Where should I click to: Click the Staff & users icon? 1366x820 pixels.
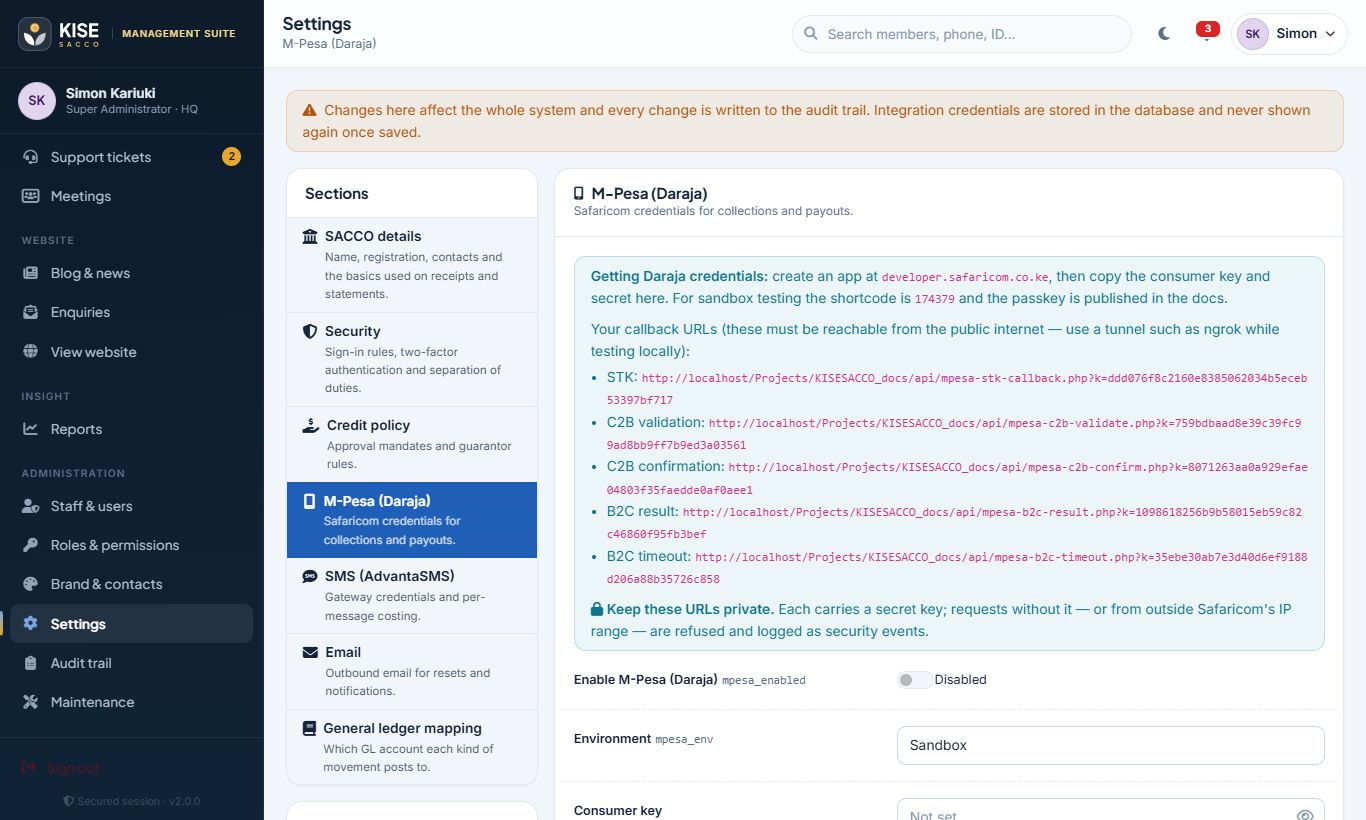[x=31, y=506]
